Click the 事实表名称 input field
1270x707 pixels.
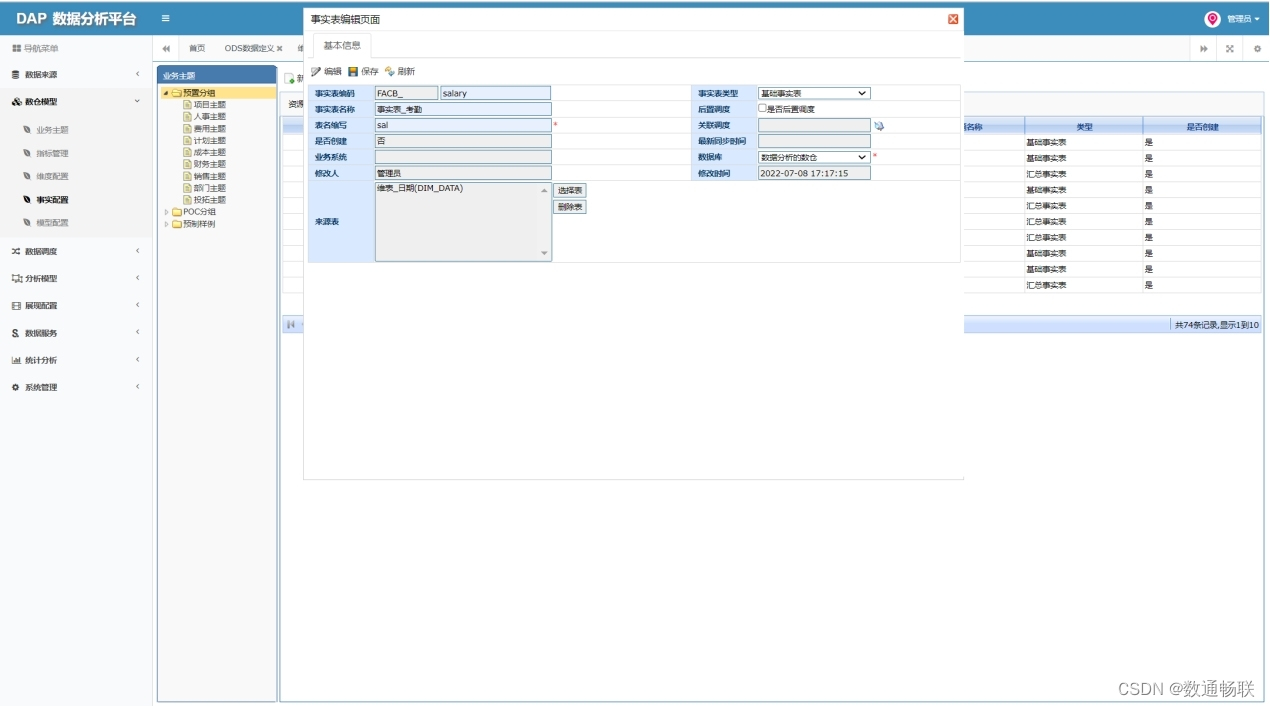[463, 109]
